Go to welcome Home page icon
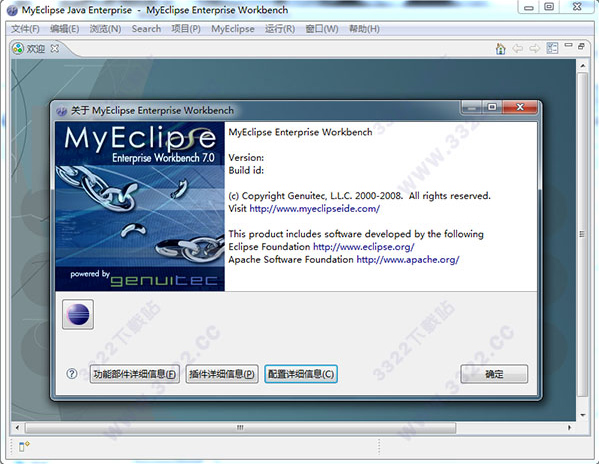Viewport: 599px width, 464px height. [x=500, y=49]
